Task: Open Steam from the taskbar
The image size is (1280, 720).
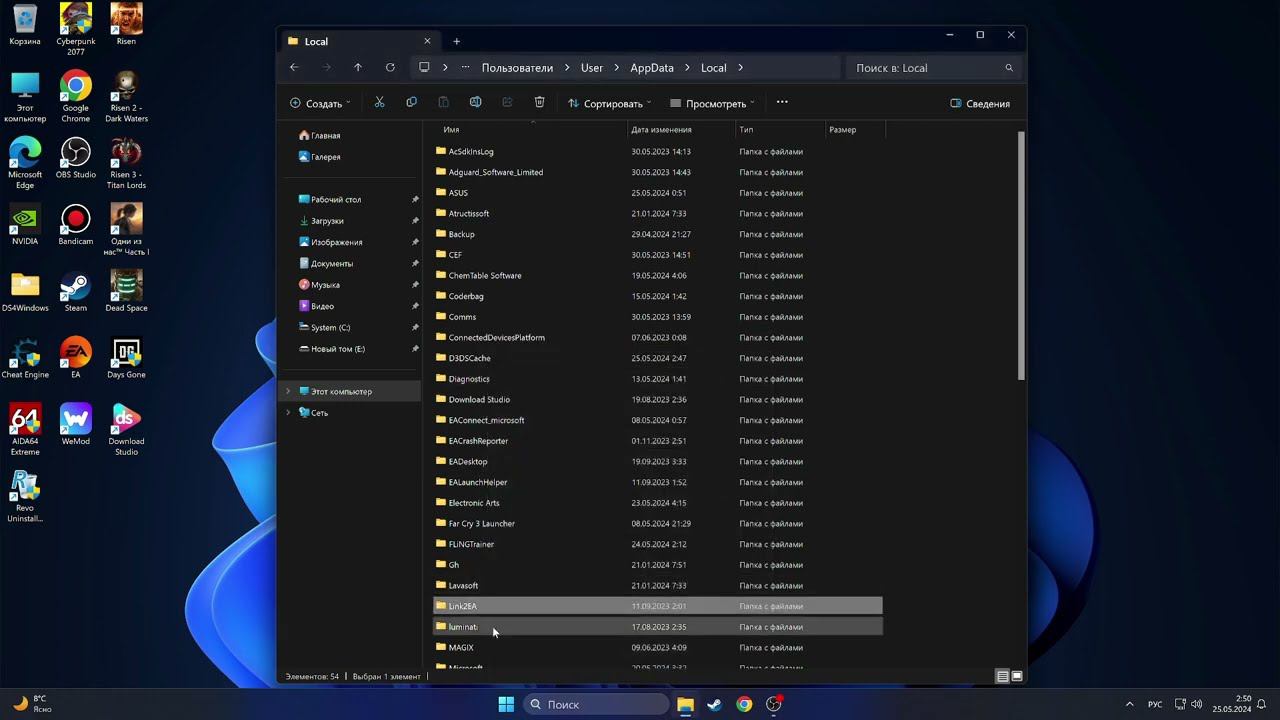Action: coord(714,704)
